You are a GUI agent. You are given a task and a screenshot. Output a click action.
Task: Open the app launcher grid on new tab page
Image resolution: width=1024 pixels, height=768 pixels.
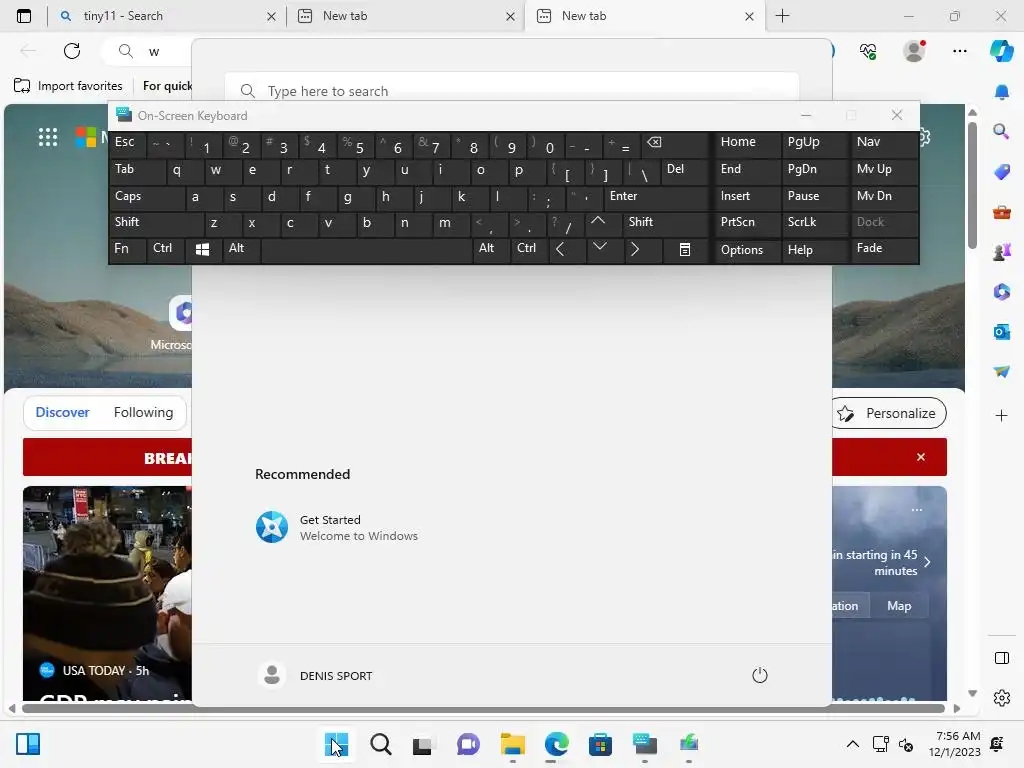48,137
